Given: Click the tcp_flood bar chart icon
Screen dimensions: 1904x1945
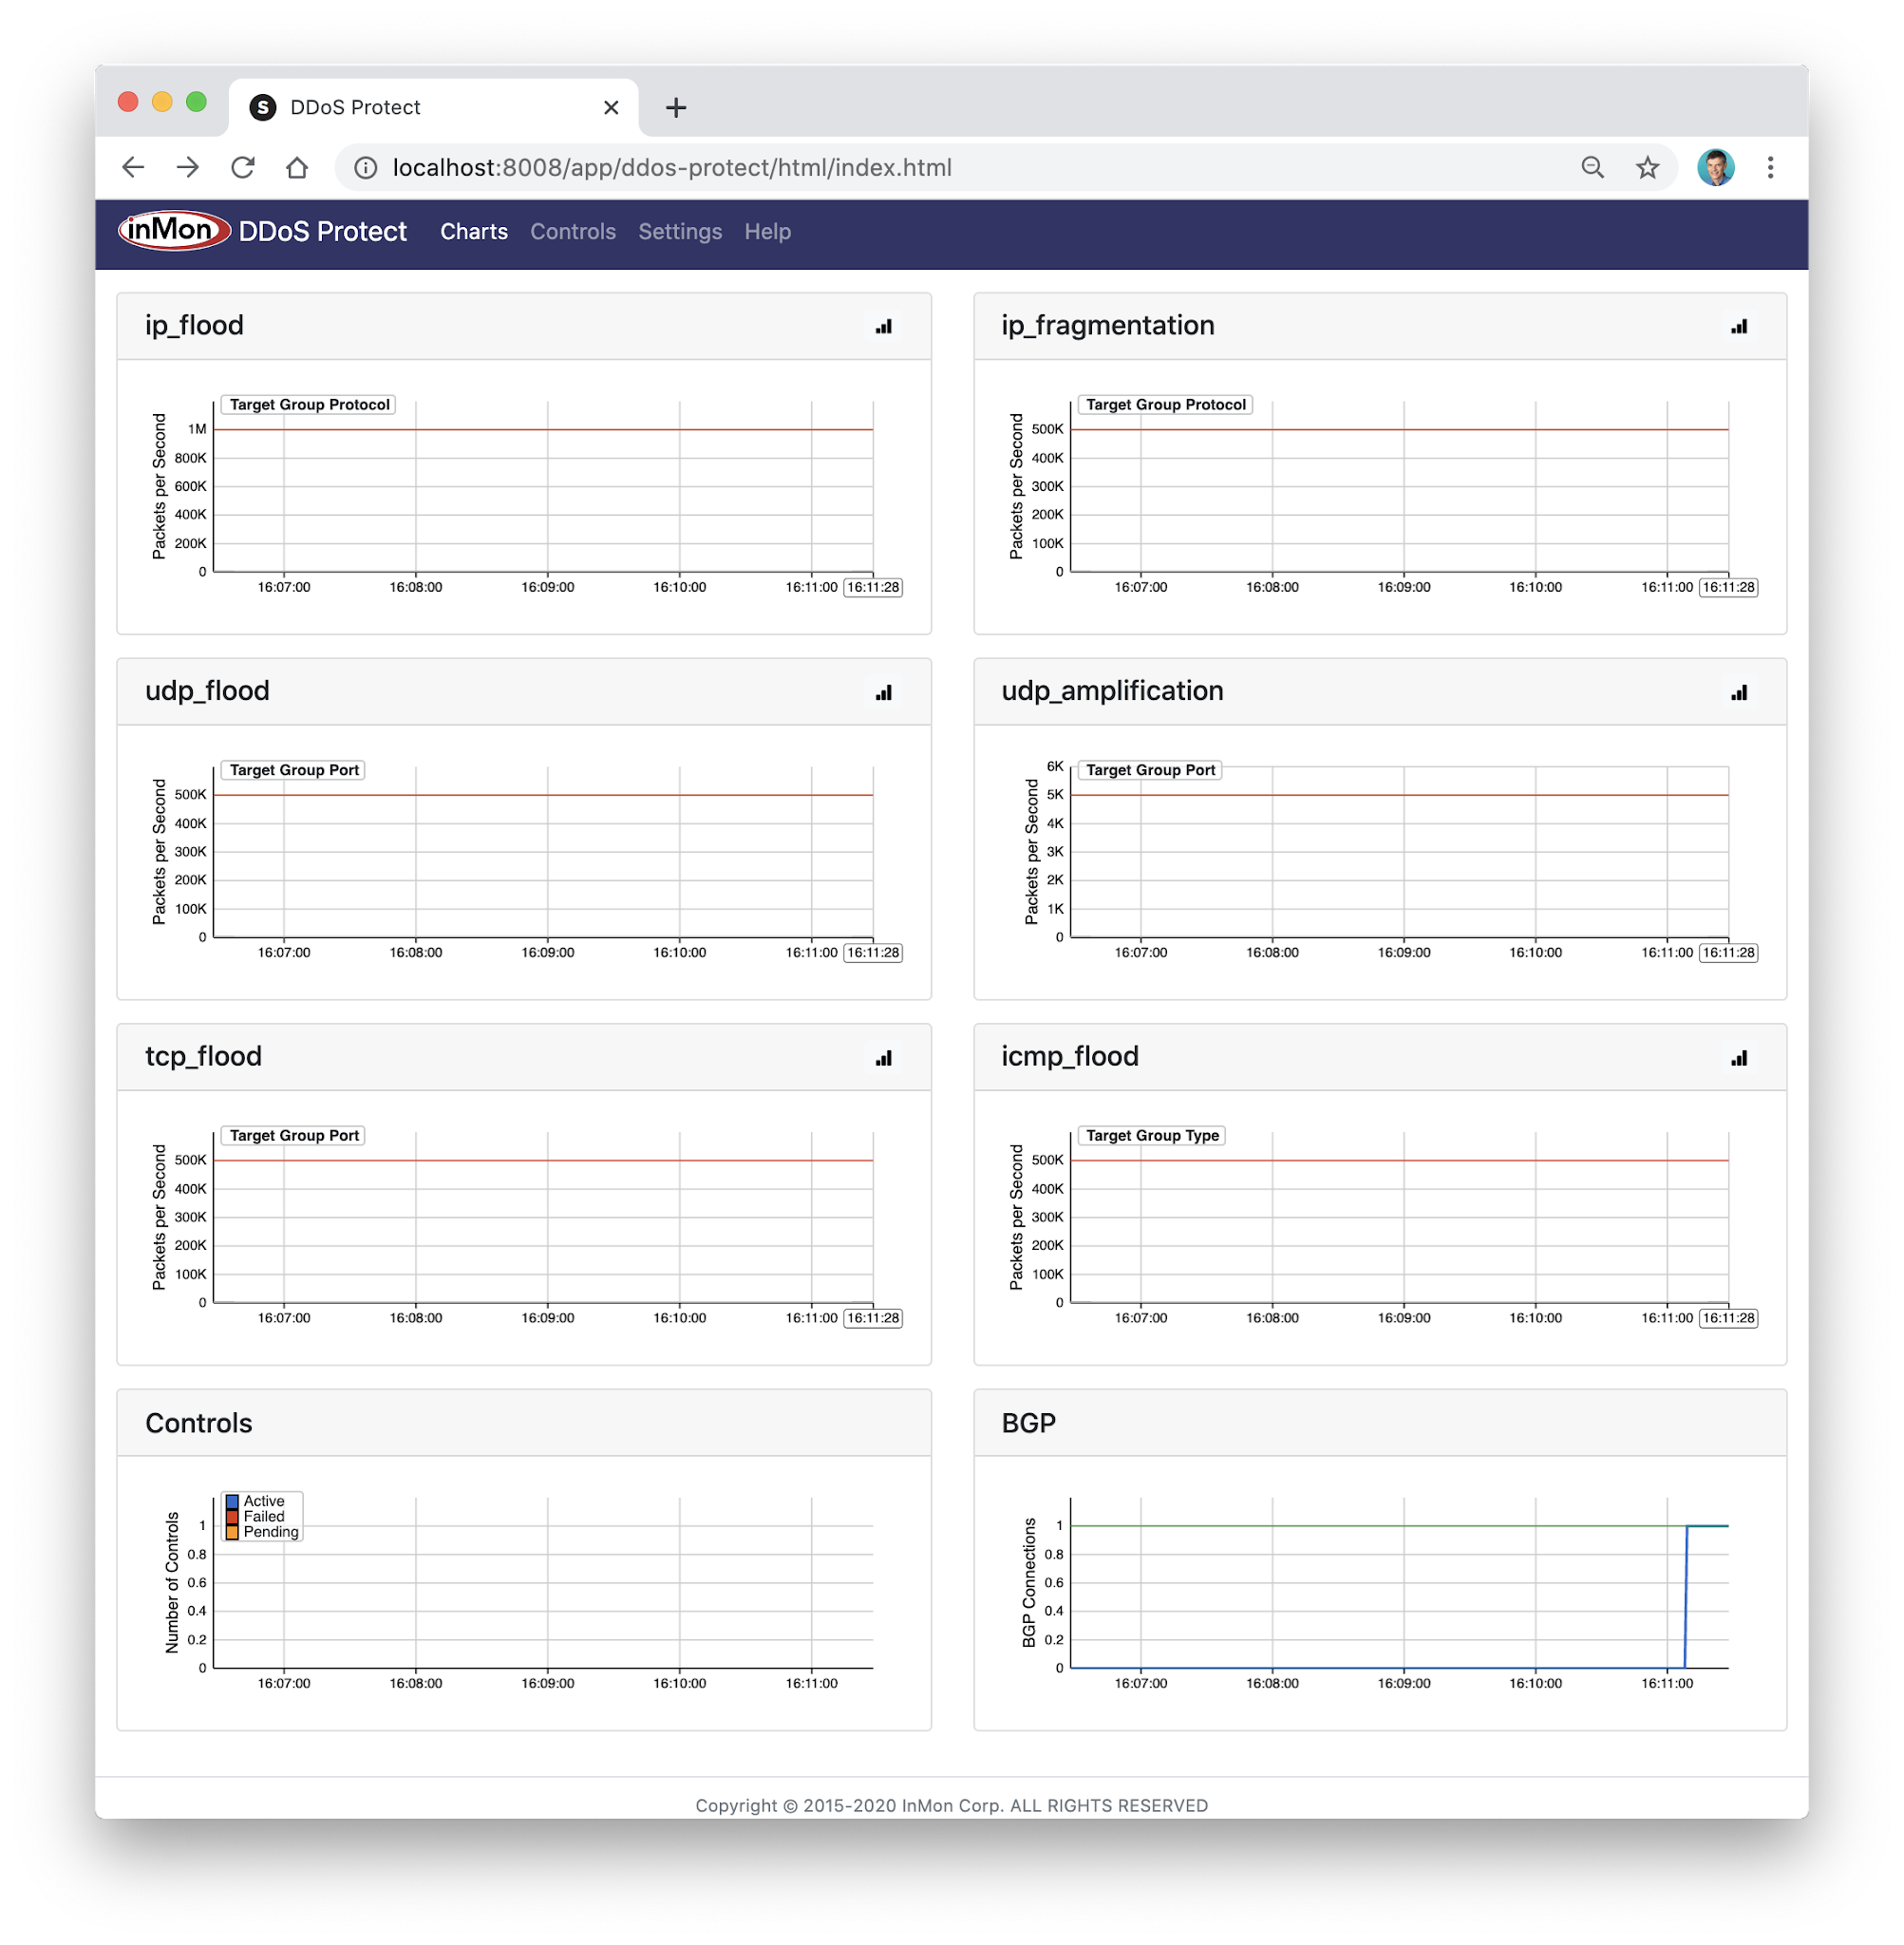Looking at the screenshot, I should point(883,1058).
